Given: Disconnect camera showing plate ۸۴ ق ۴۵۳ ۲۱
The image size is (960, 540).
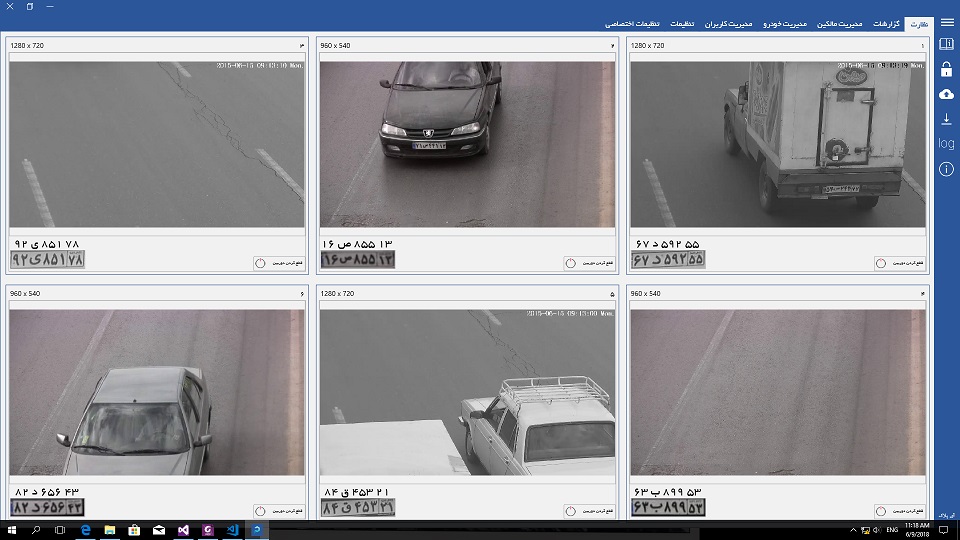Looking at the screenshot, I should coord(588,511).
